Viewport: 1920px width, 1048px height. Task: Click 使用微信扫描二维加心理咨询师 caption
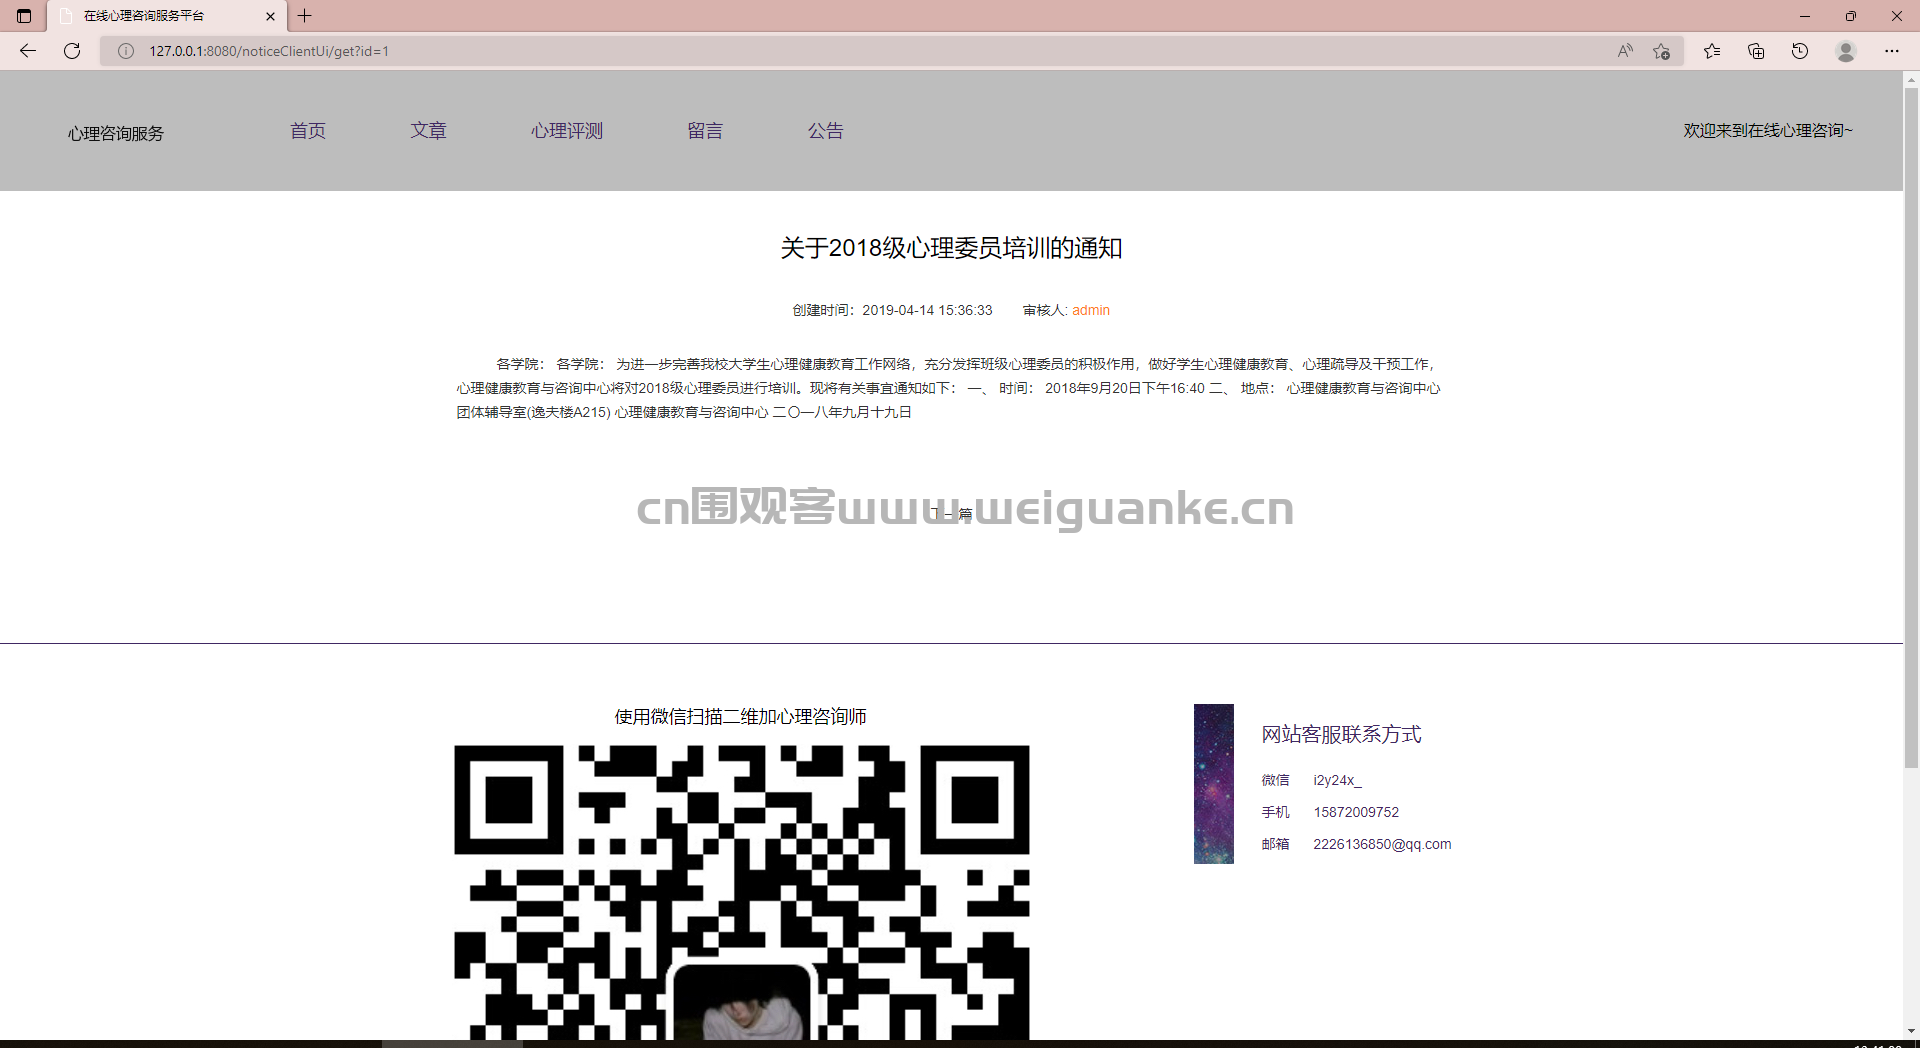click(x=741, y=716)
